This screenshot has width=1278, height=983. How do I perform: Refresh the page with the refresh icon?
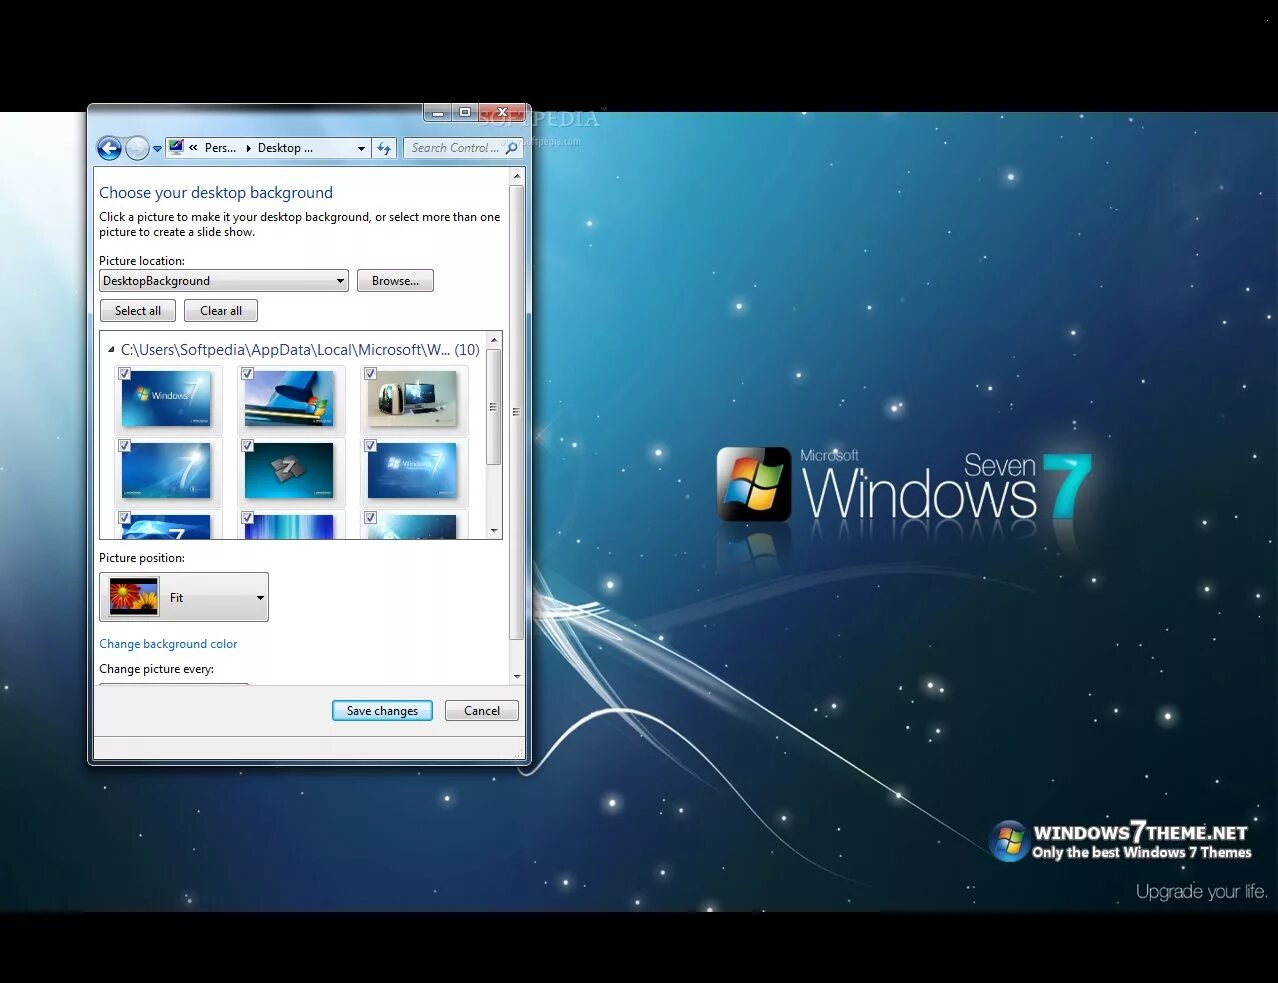pyautogui.click(x=384, y=148)
